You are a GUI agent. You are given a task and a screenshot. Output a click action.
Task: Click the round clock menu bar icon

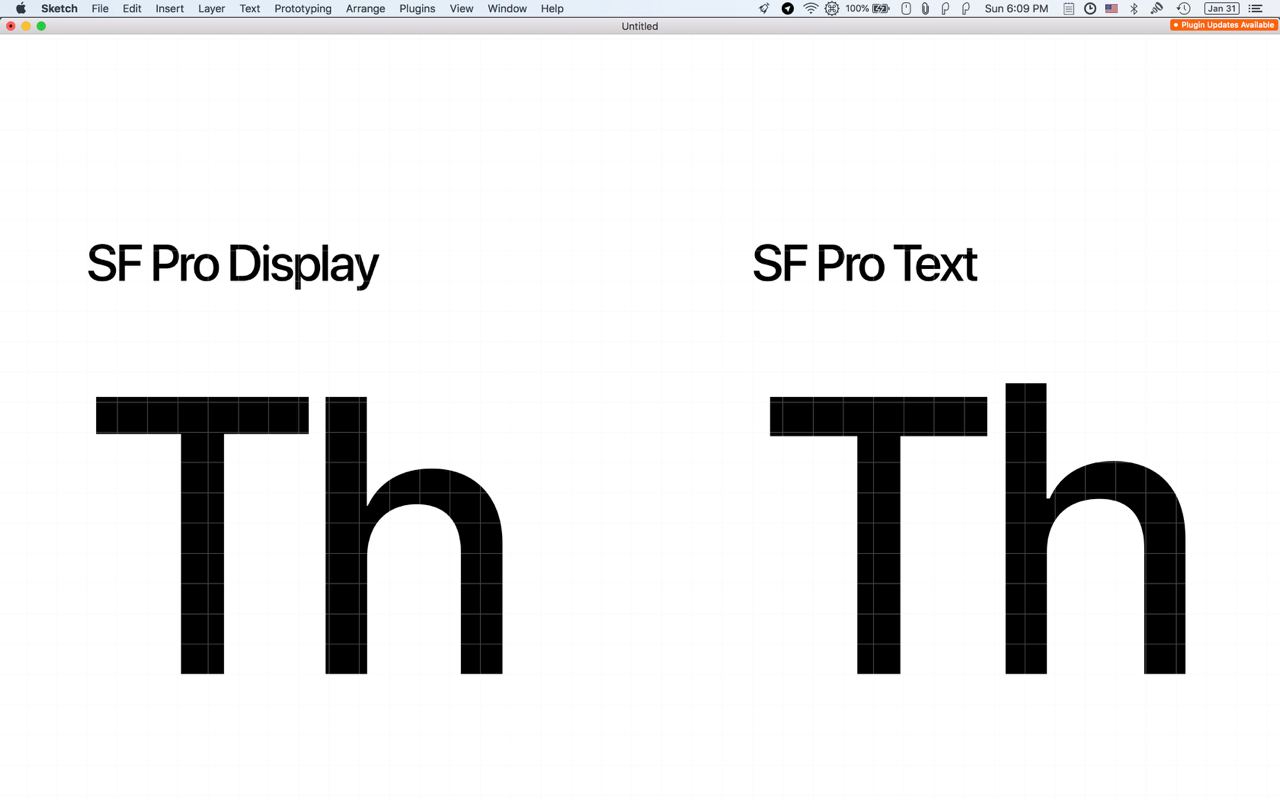pyautogui.click(x=1090, y=8)
